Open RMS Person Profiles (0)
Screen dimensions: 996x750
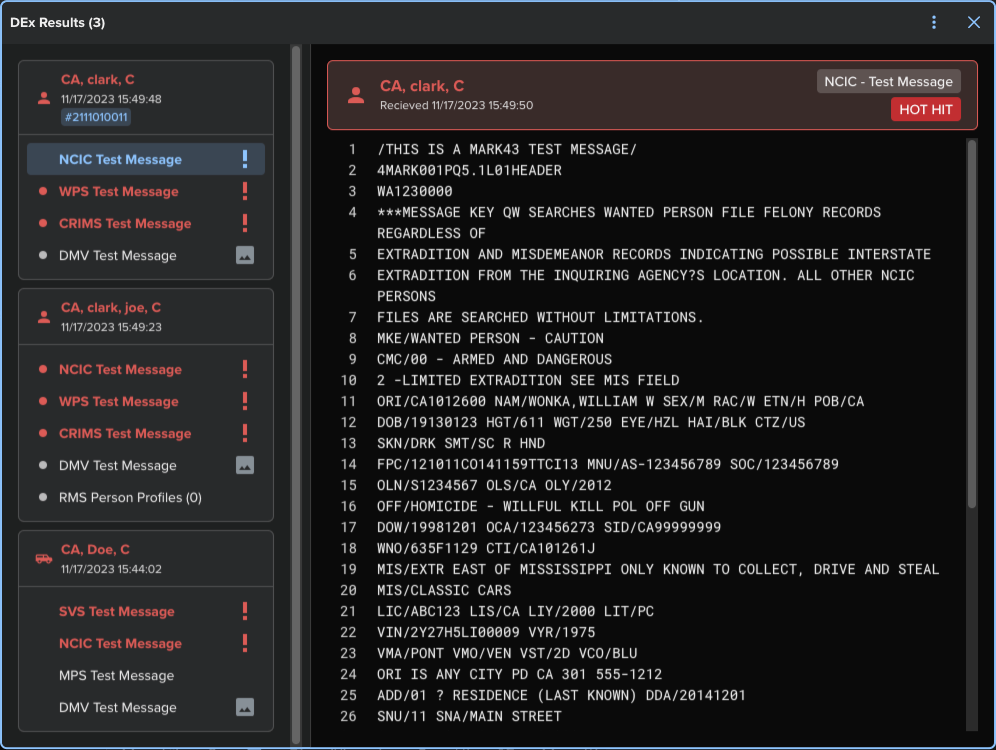click(x=130, y=497)
